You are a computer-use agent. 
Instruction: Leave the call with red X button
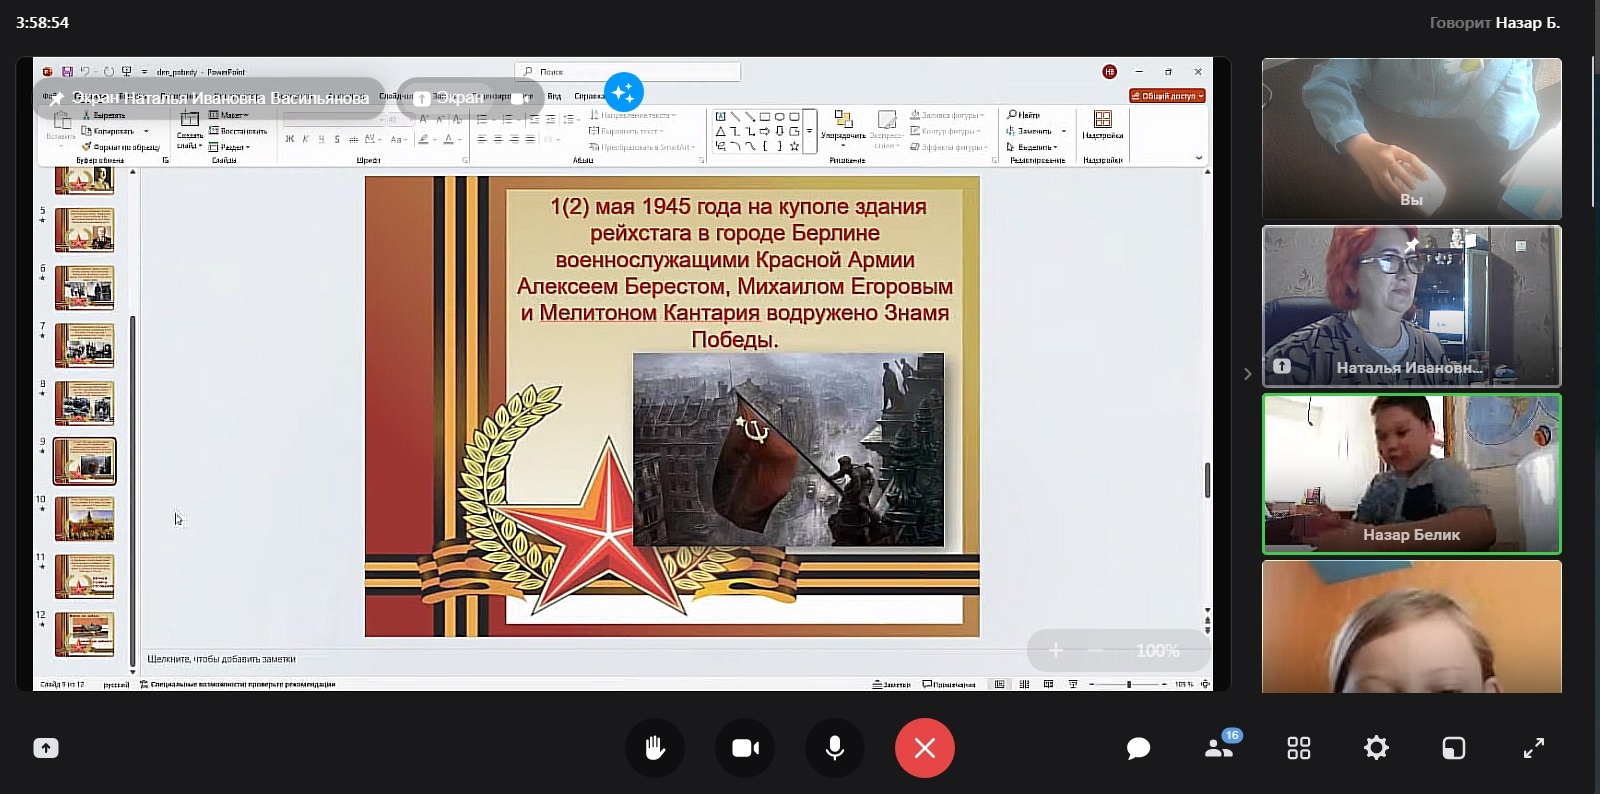point(925,748)
